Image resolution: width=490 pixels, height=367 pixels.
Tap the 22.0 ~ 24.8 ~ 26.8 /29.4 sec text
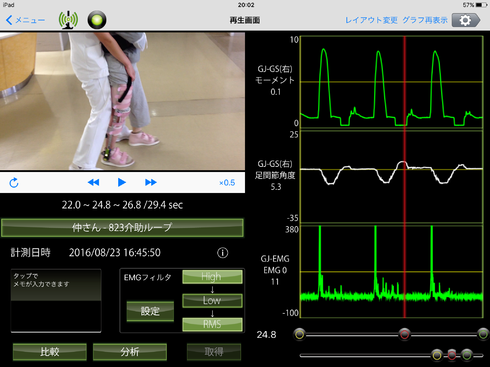(122, 205)
